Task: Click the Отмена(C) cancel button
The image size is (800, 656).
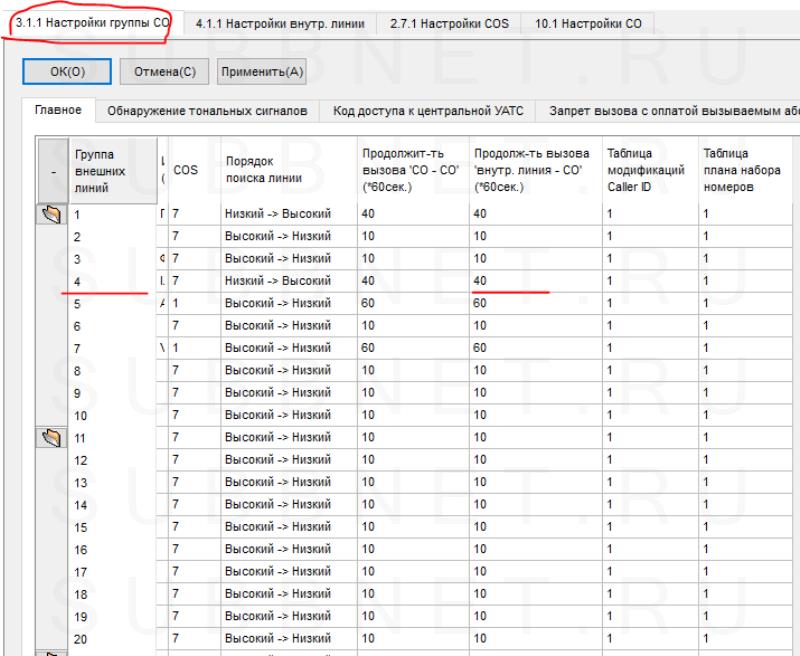Action: (x=159, y=71)
